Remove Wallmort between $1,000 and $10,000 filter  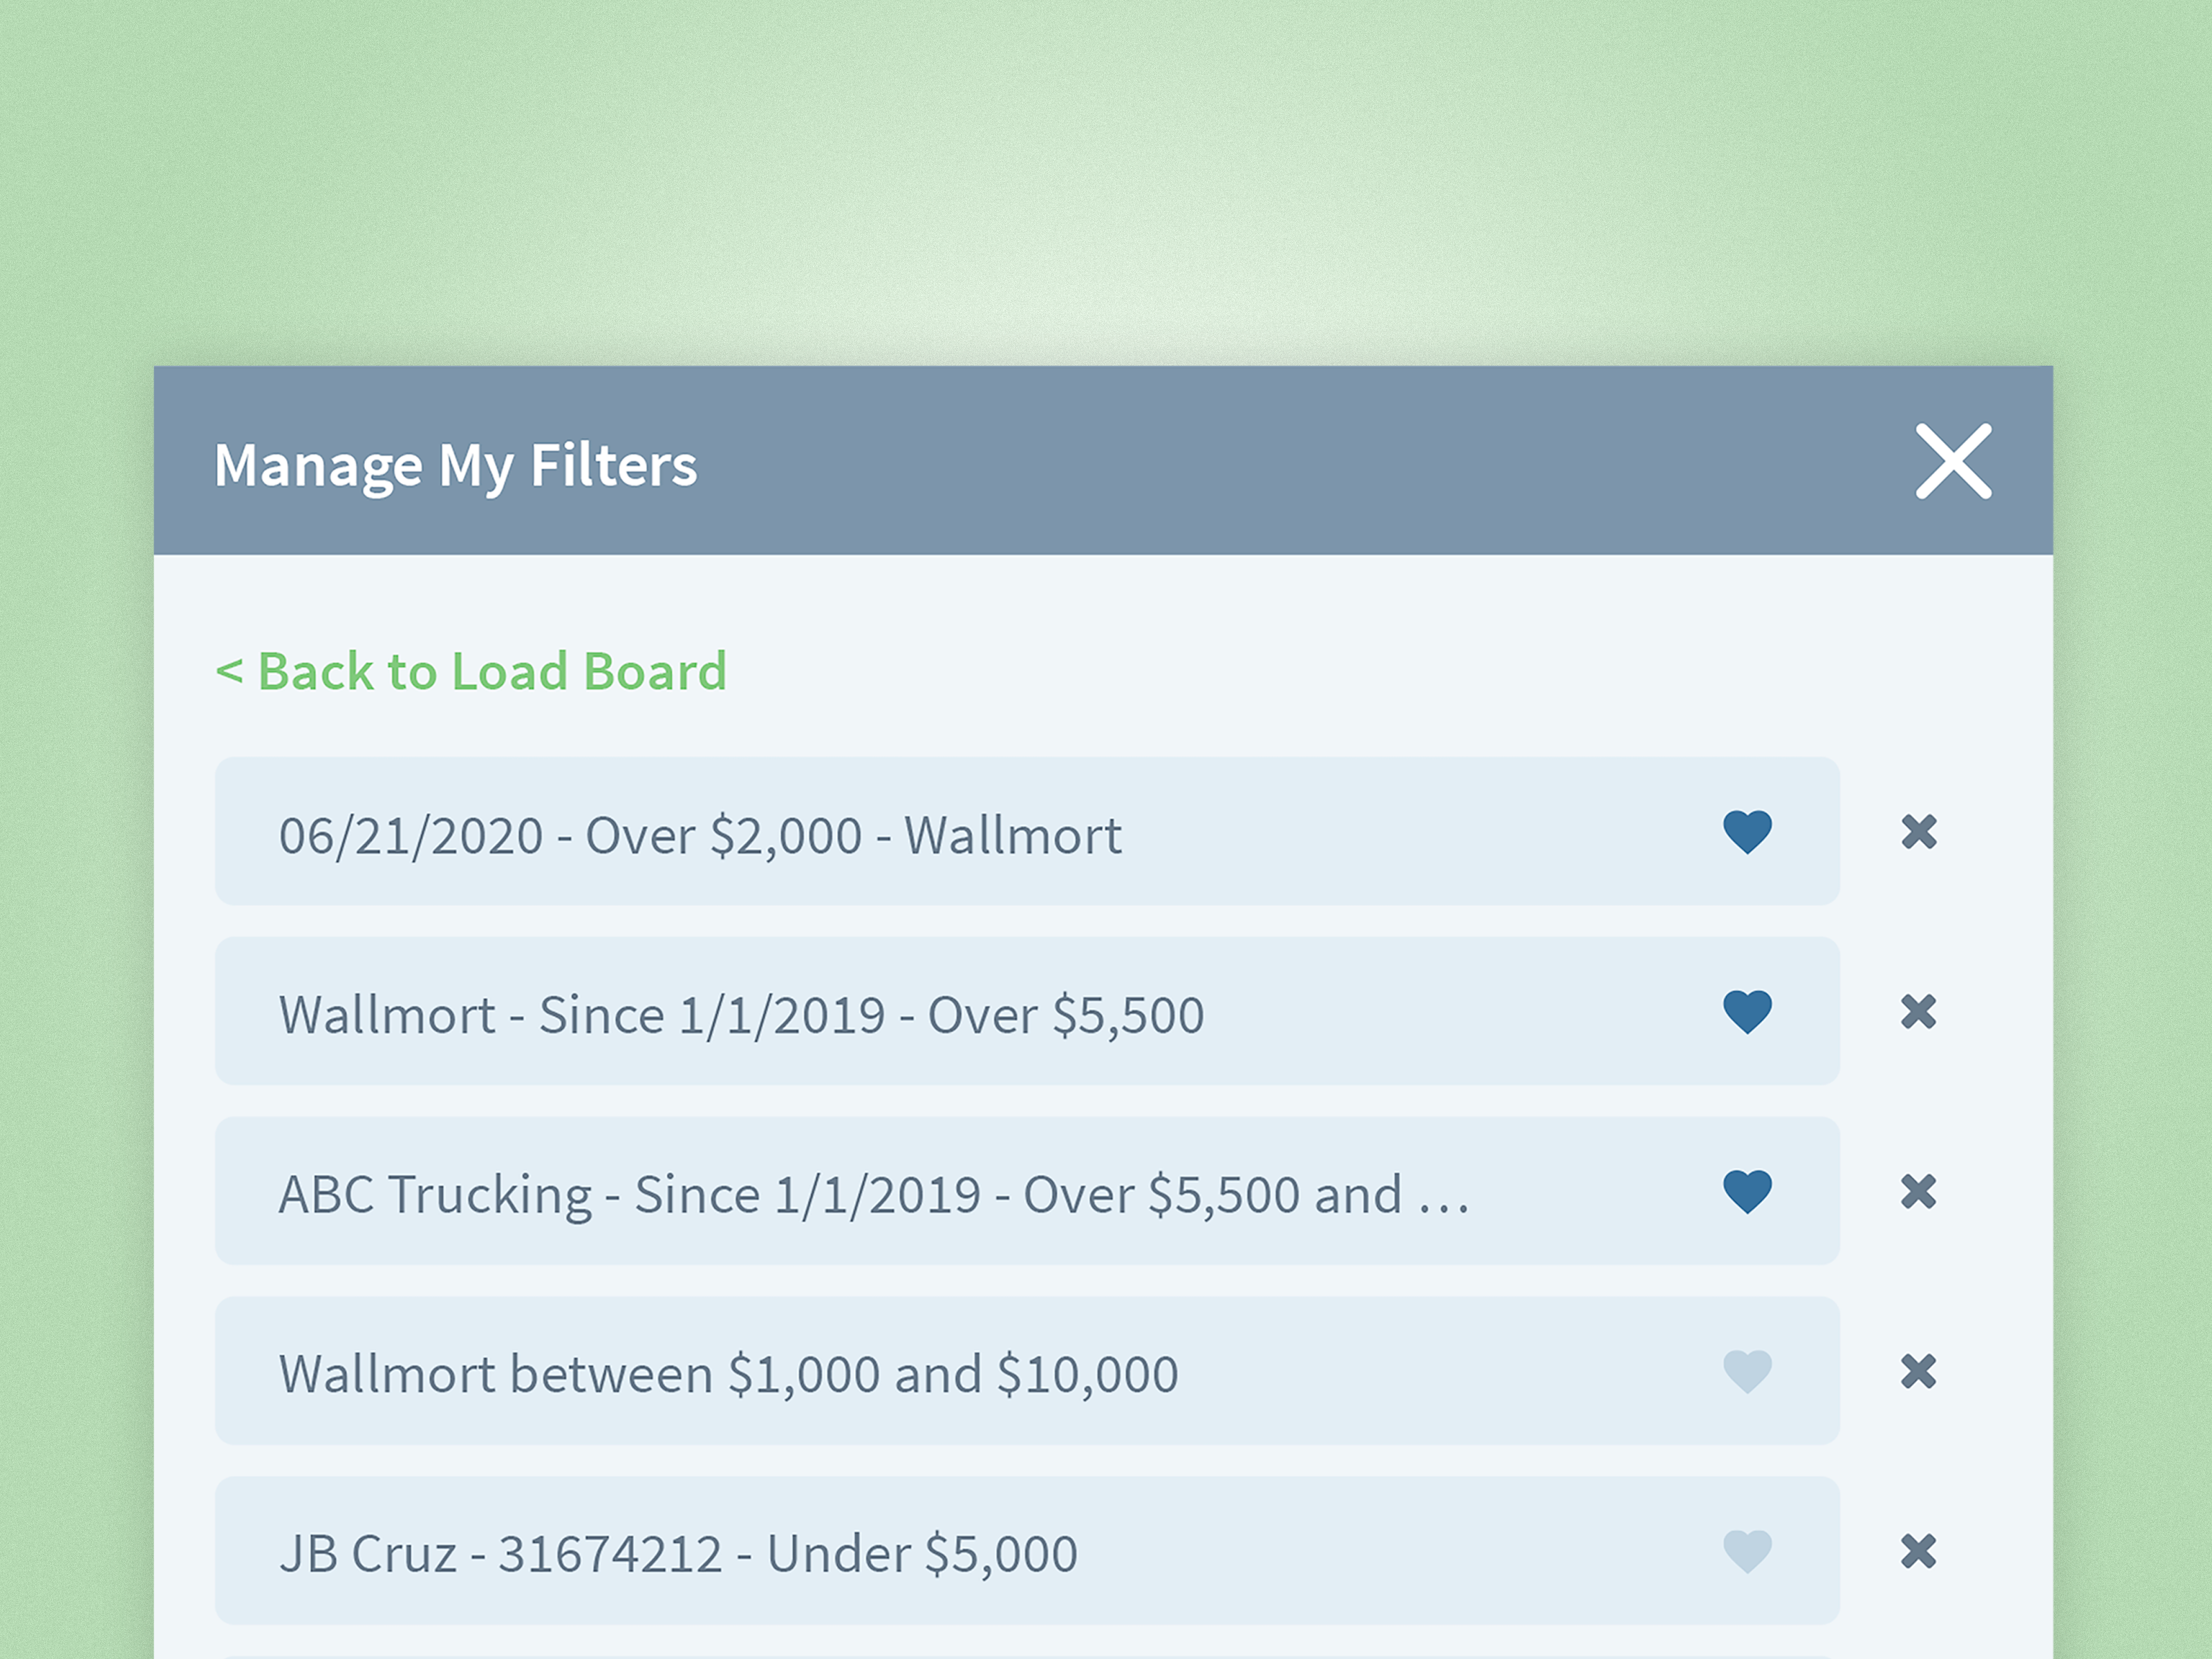1918,1372
